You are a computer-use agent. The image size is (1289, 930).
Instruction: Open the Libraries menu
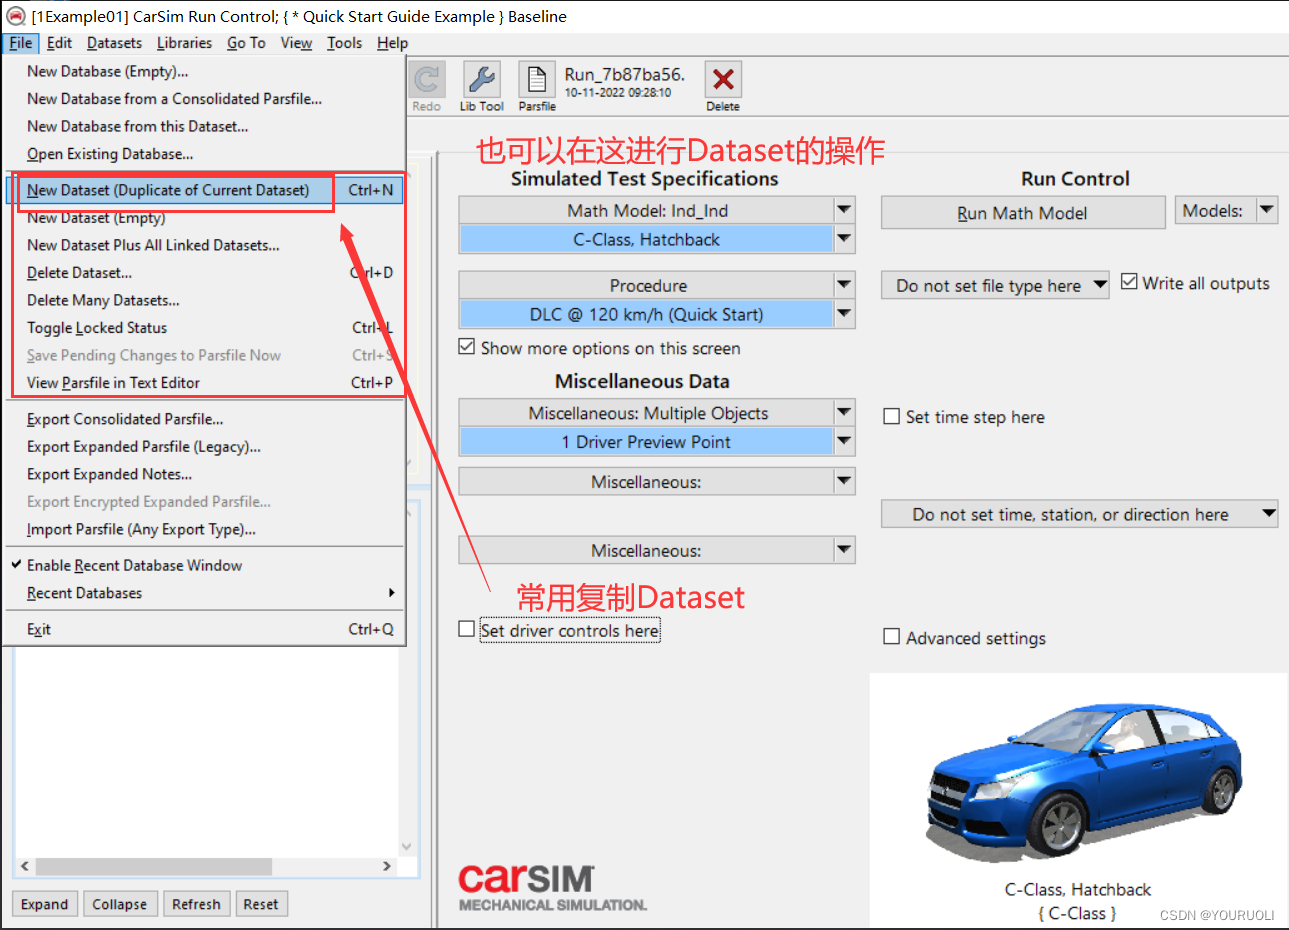(x=184, y=43)
